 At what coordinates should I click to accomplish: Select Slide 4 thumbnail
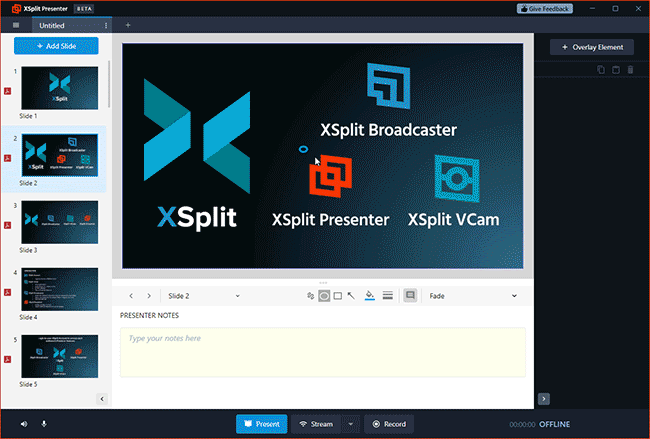pyautogui.click(x=60, y=289)
